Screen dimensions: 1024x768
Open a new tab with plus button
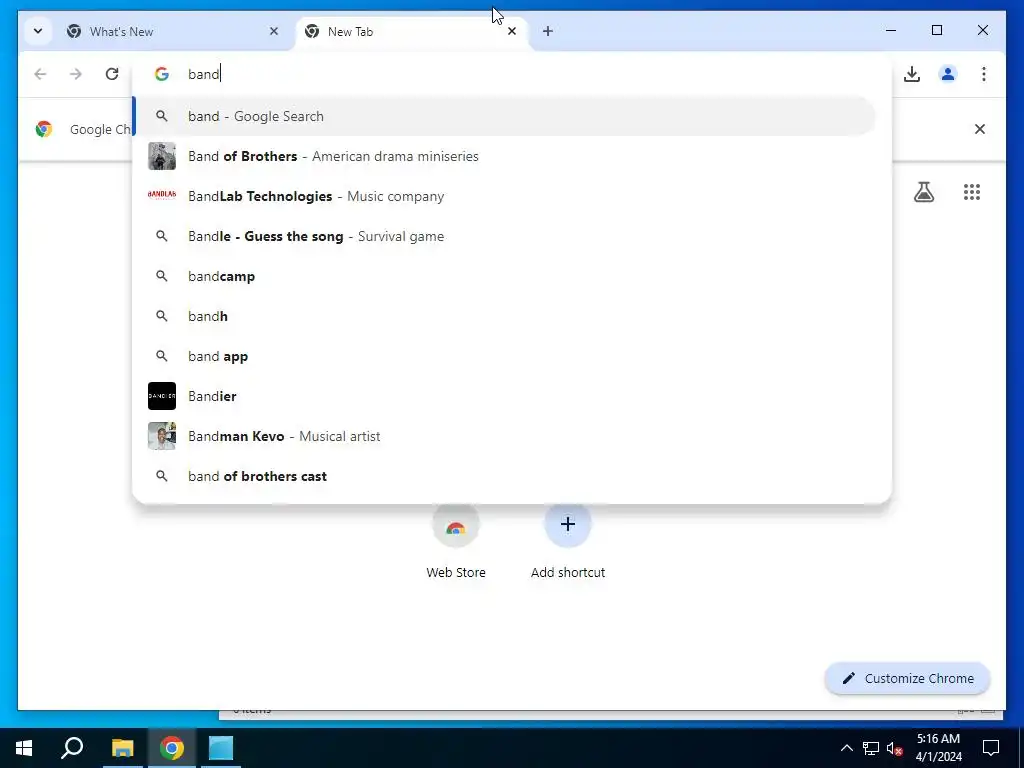pos(547,31)
